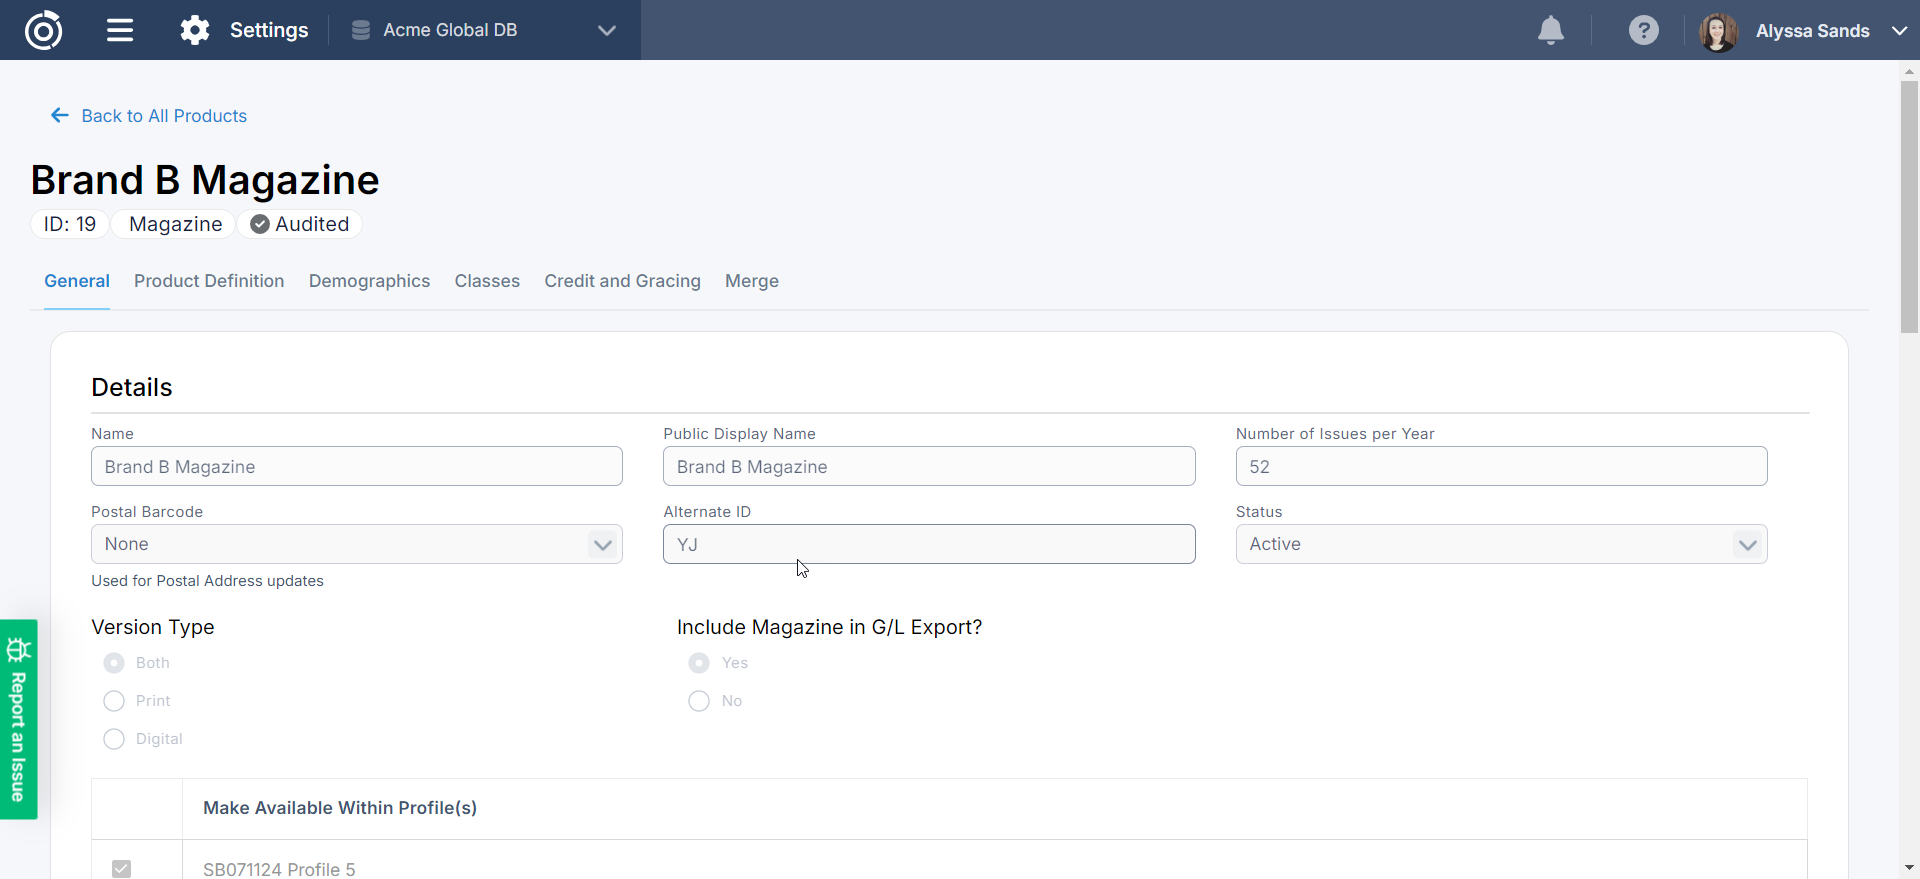Viewport: 1920px width, 879px height.
Task: Click the app logo icon
Action: pyautogui.click(x=43, y=30)
